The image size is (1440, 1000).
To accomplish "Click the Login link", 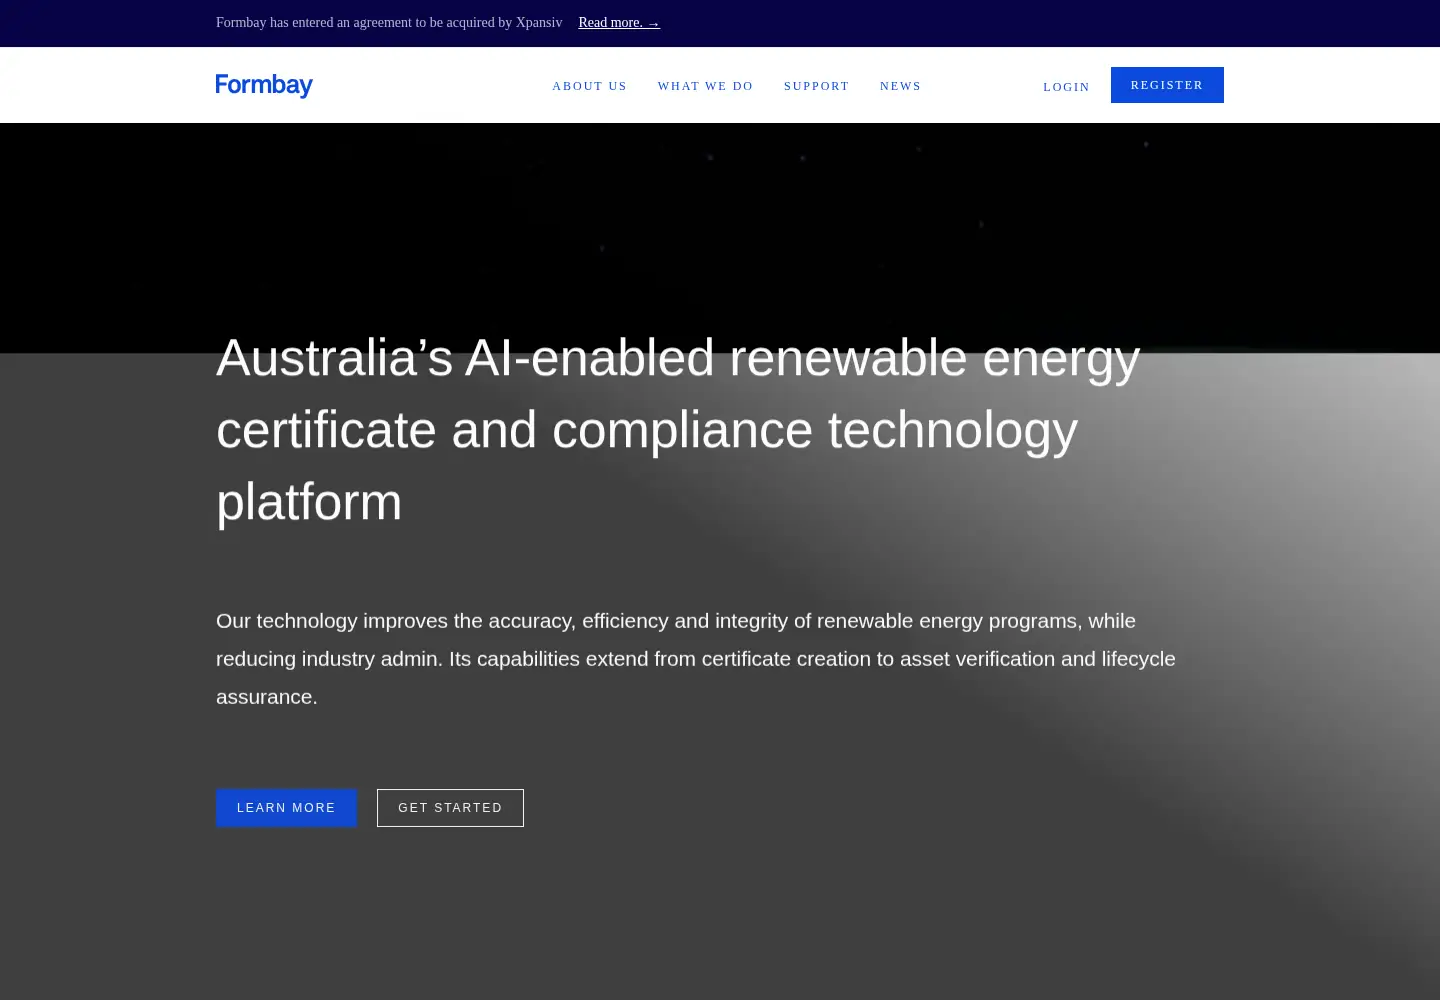I will 1066,87.
